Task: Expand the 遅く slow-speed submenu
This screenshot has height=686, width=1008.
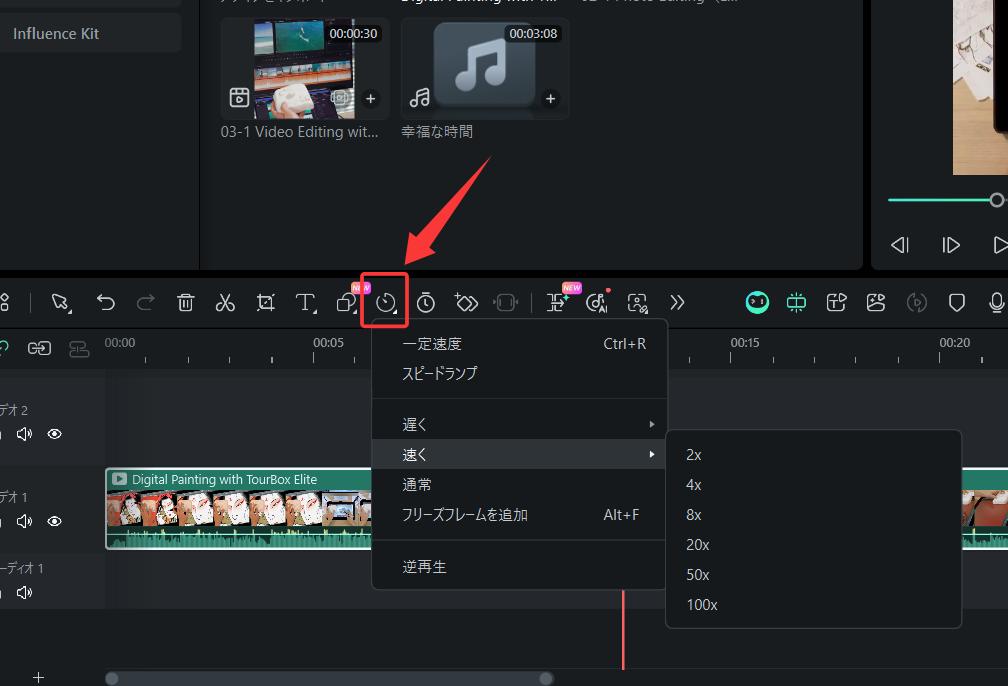Action: point(414,424)
